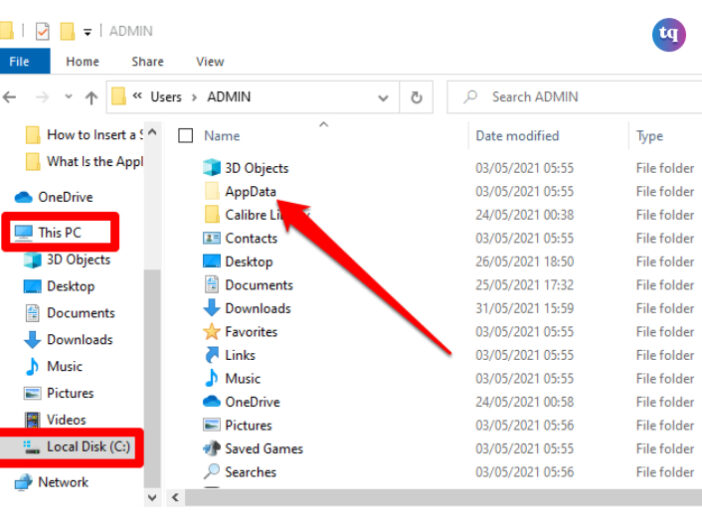Select the Calibre Library folder icon
Screen dimensions: 702x526
coord(212,214)
